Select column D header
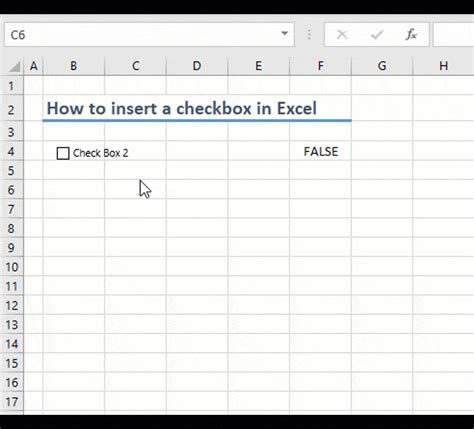Image resolution: width=474 pixels, height=429 pixels. [x=197, y=66]
